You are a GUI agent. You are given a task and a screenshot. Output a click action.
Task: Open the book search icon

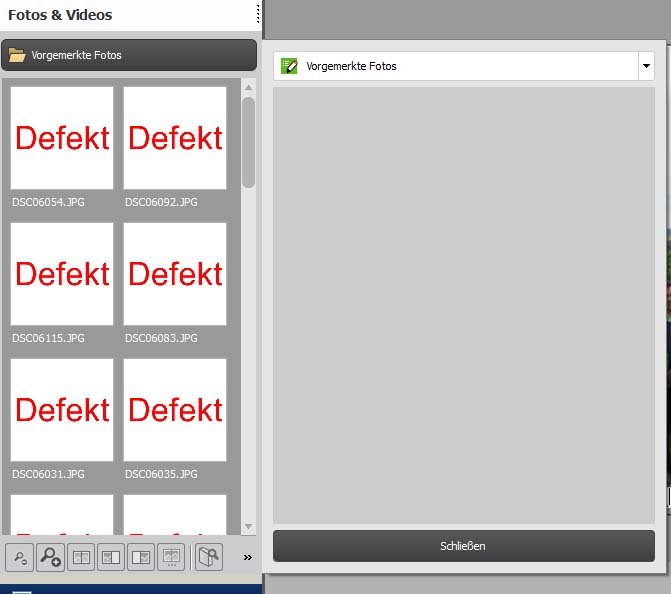click(209, 557)
